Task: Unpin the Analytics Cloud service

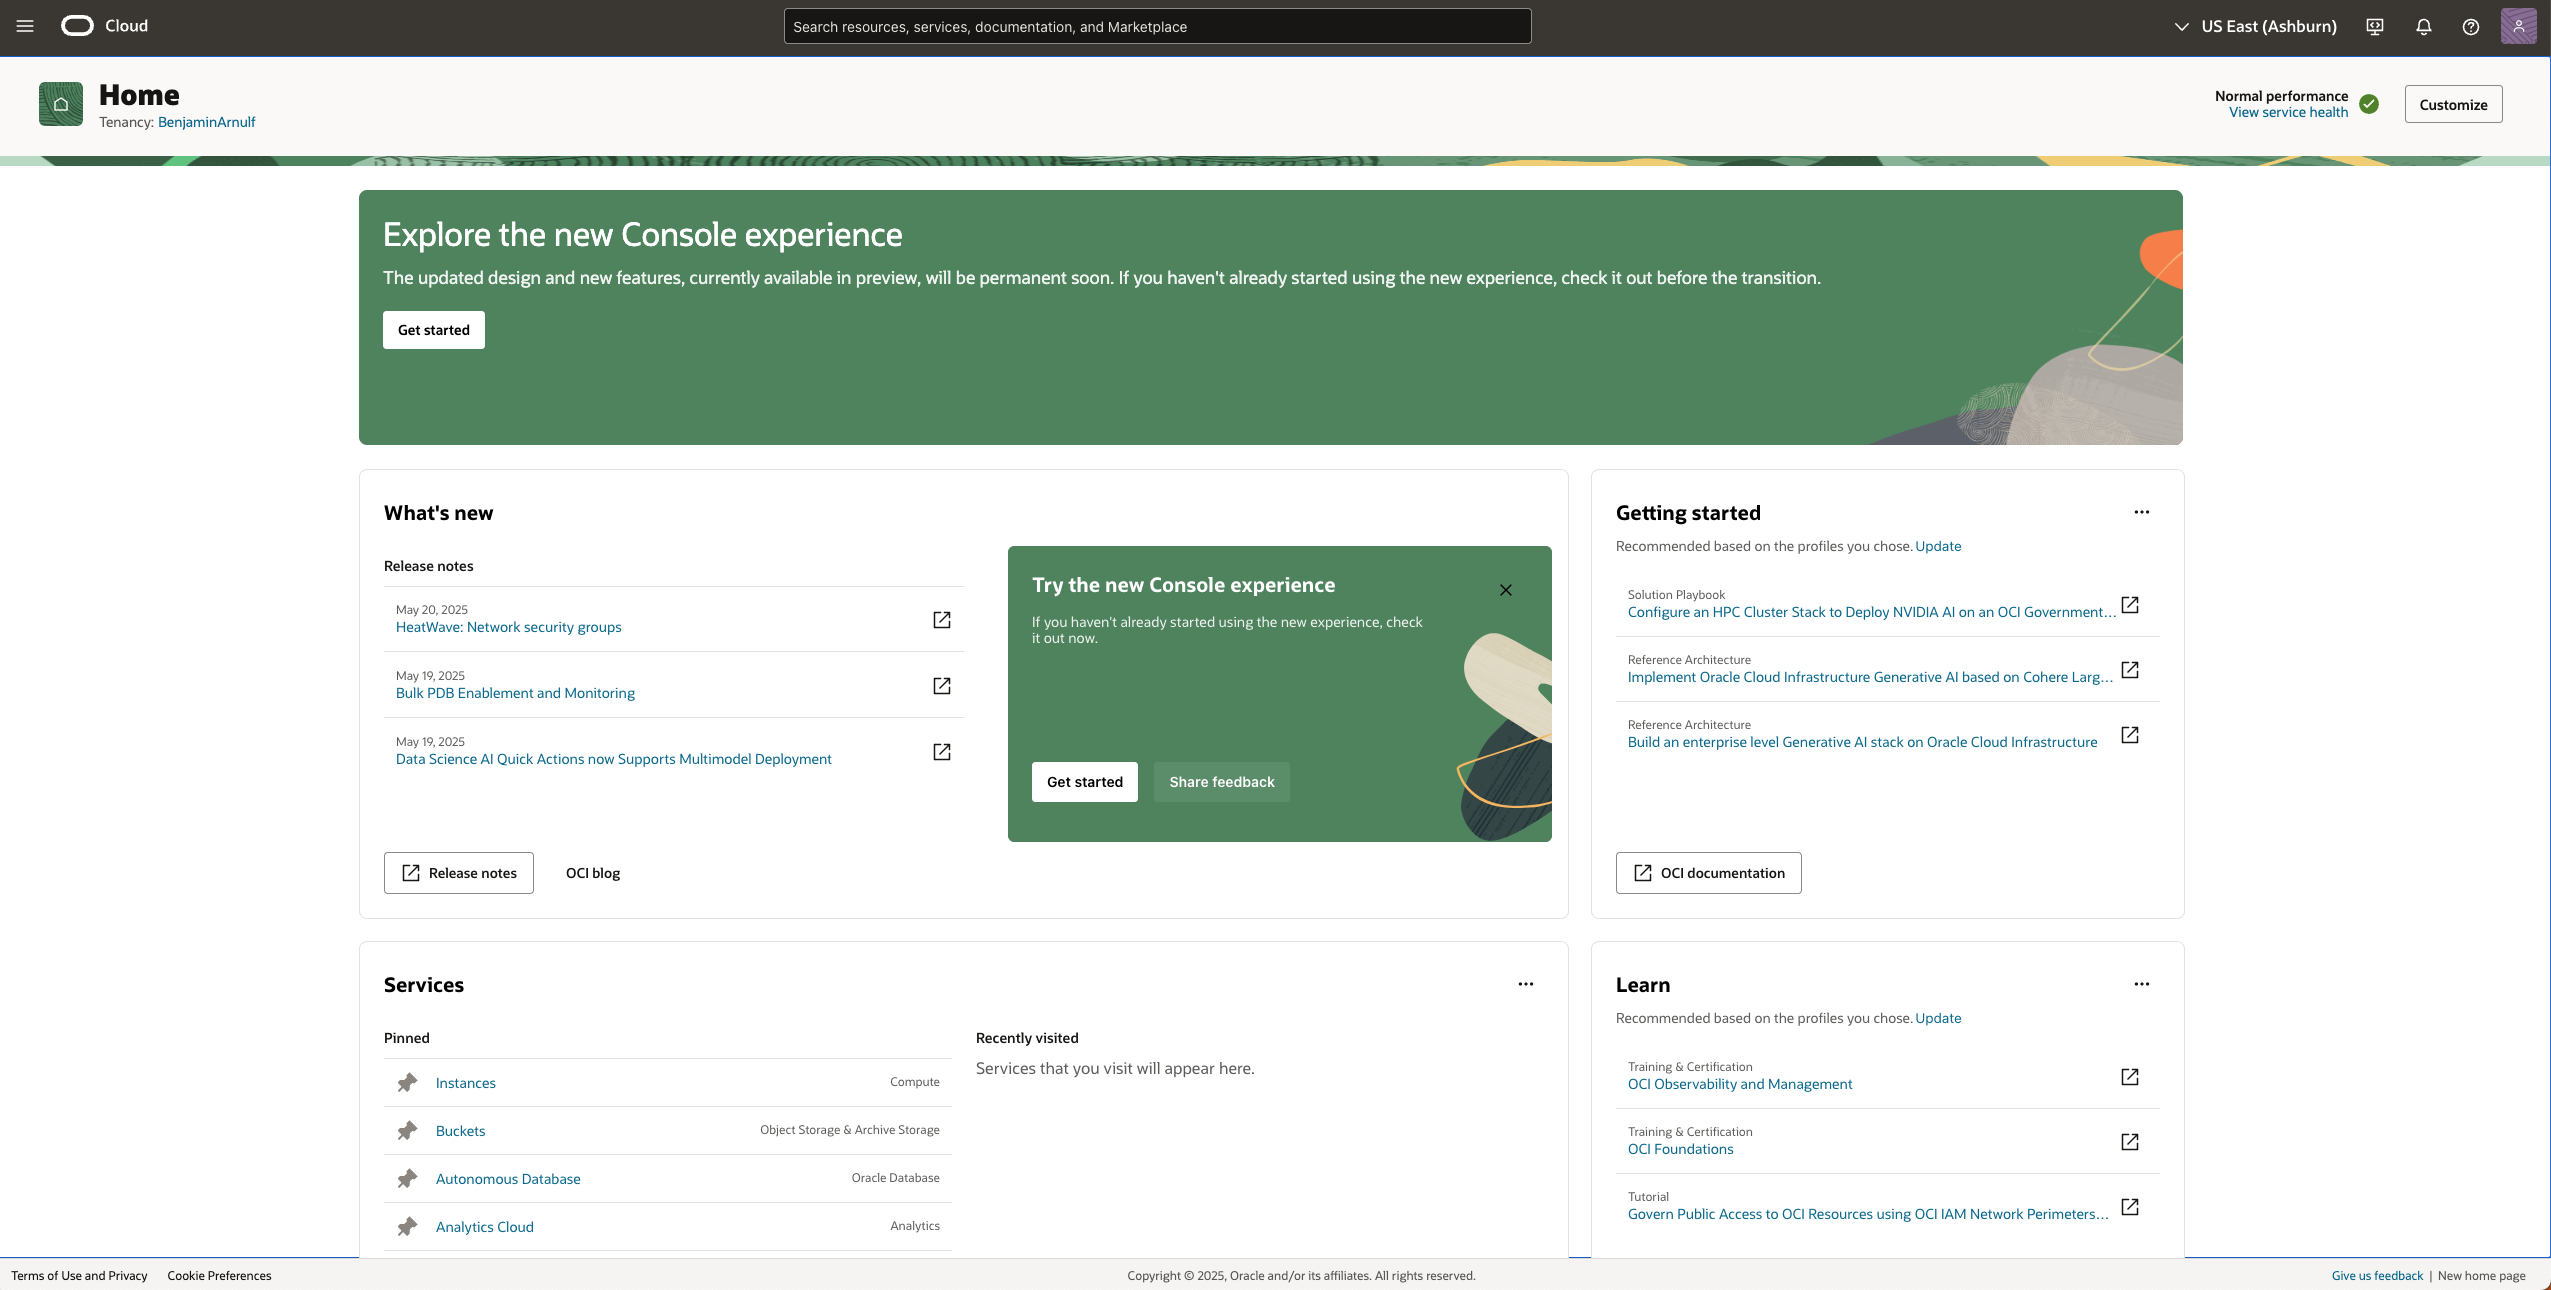Action: pyautogui.click(x=407, y=1227)
